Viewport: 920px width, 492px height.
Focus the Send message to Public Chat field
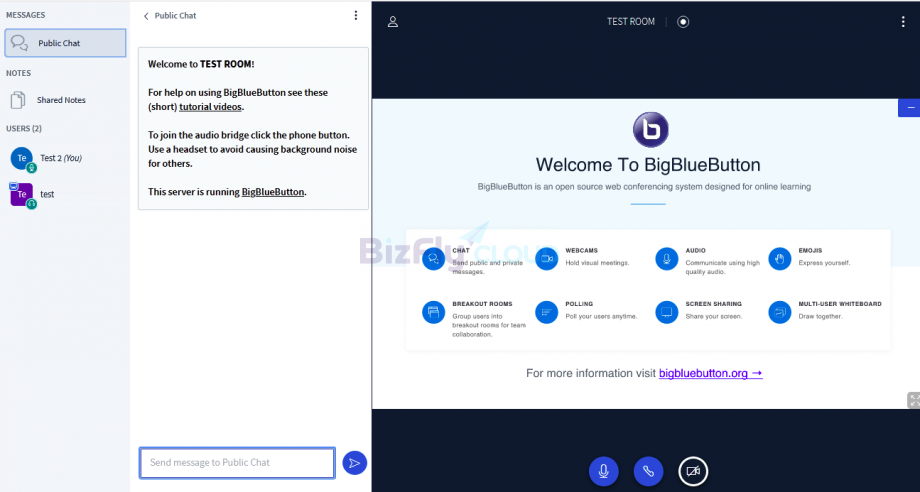(237, 463)
